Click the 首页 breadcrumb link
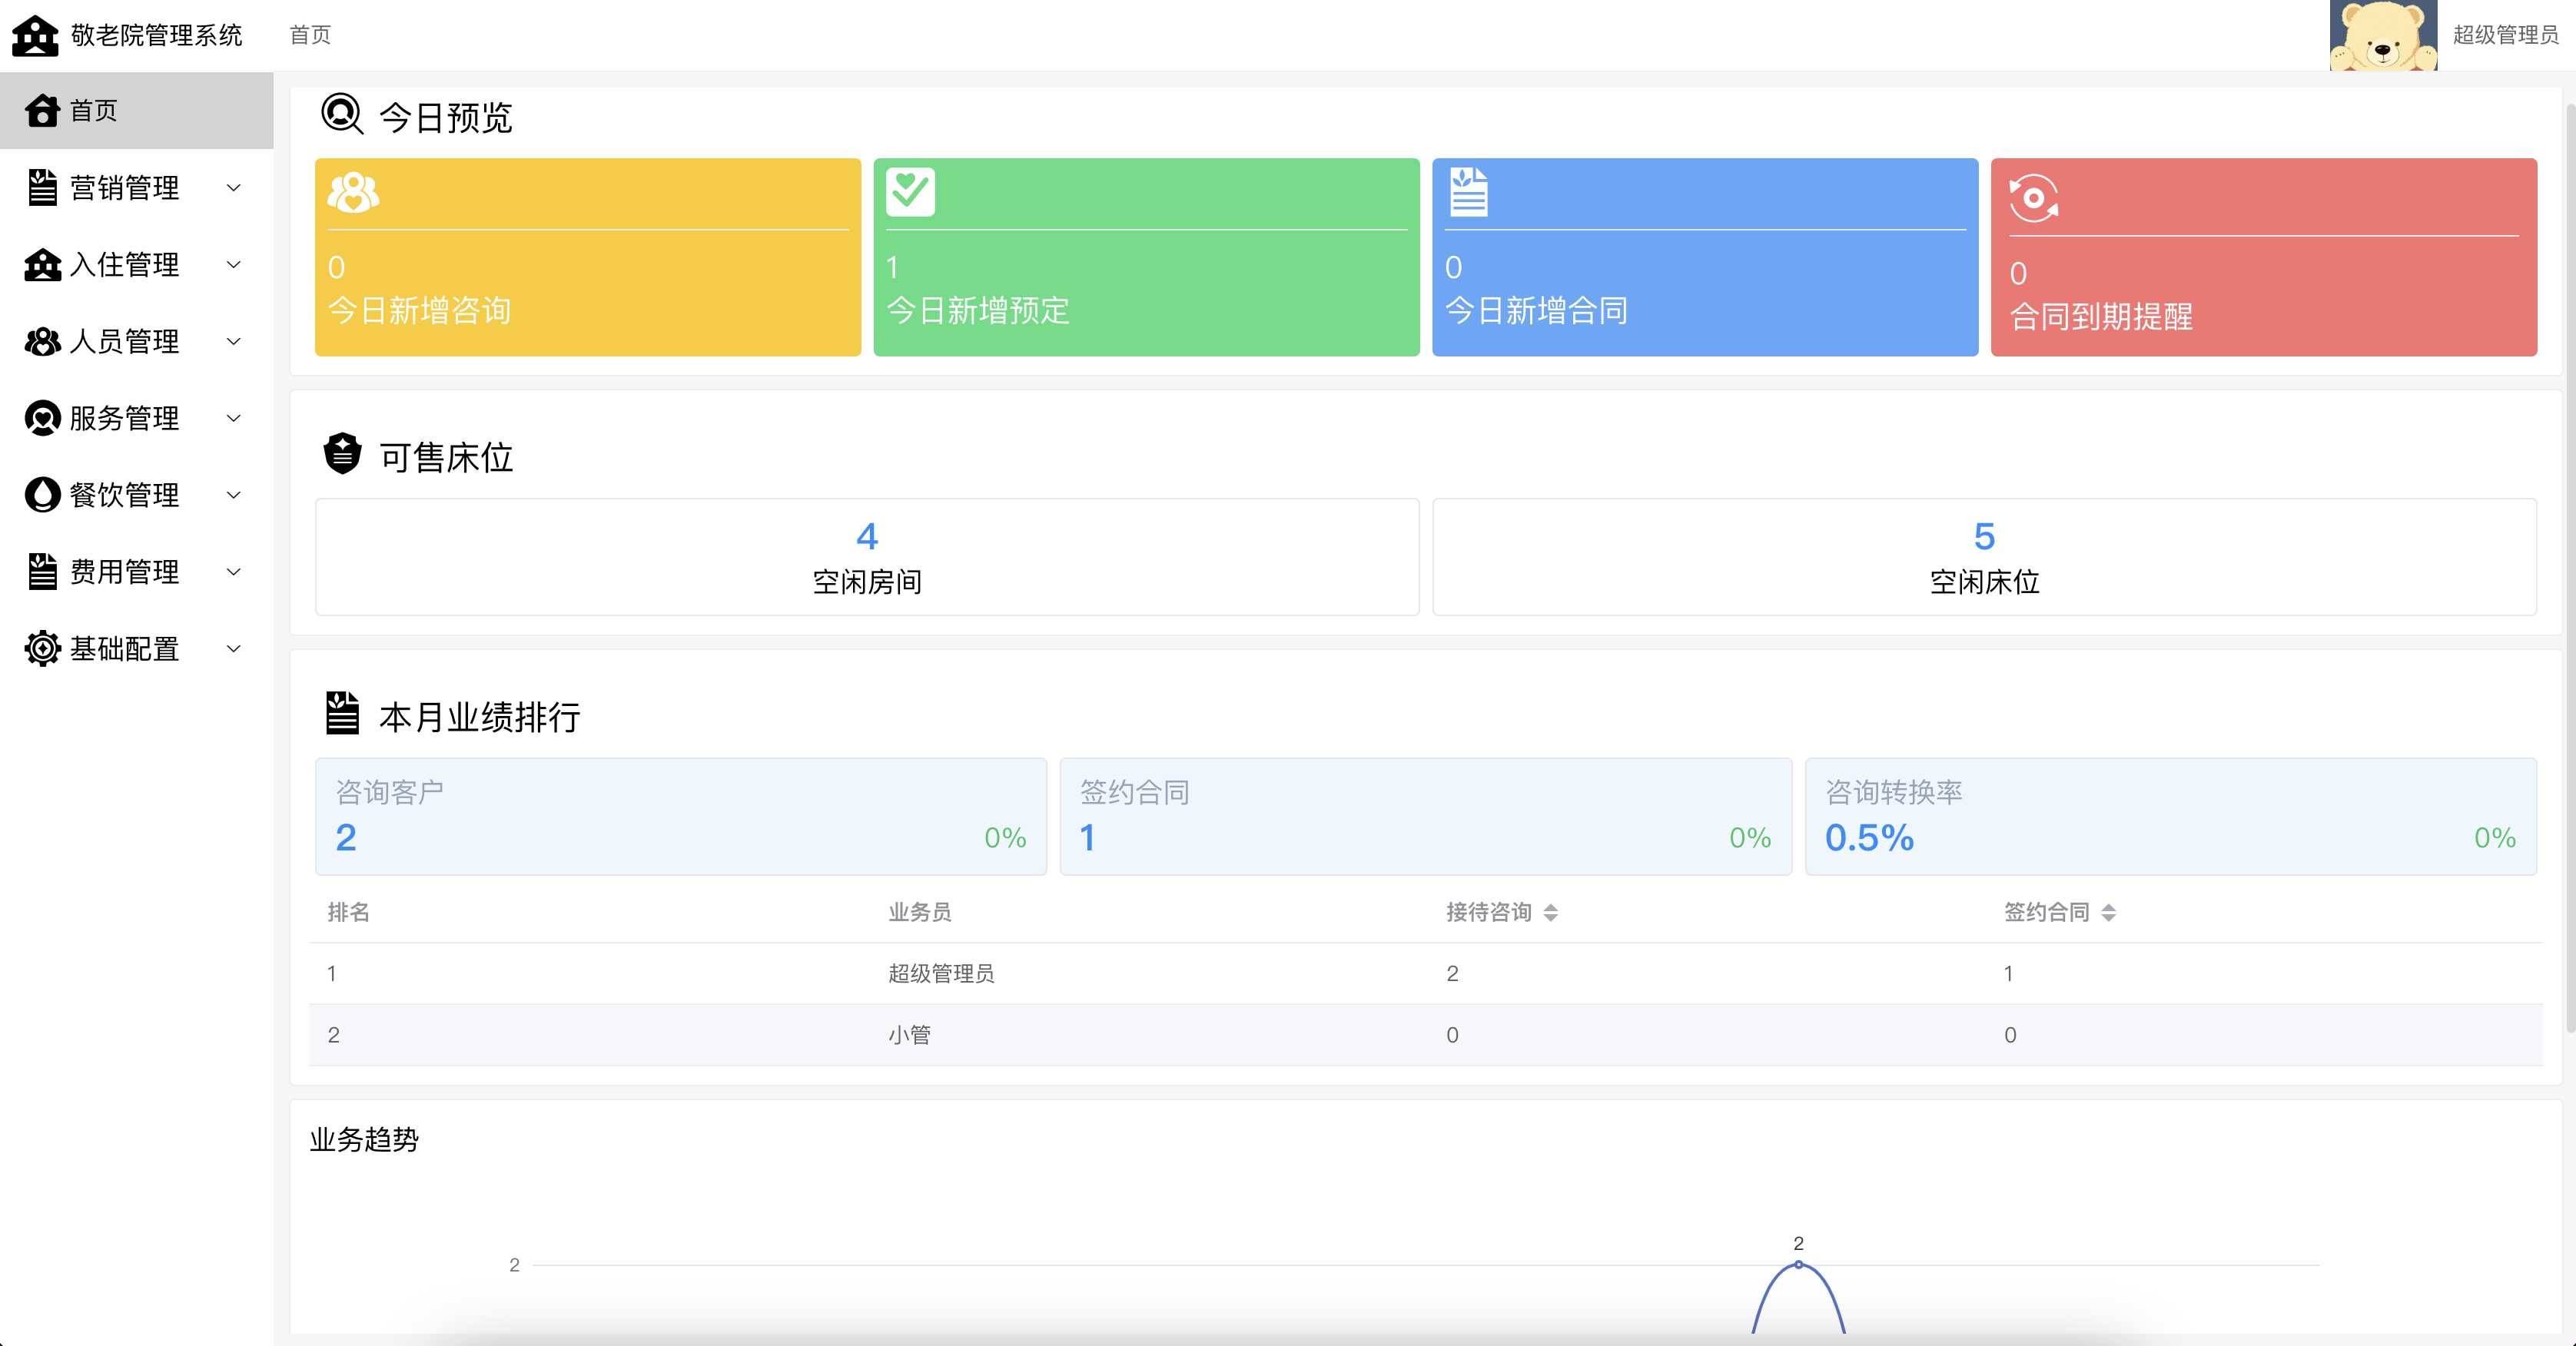 click(310, 35)
